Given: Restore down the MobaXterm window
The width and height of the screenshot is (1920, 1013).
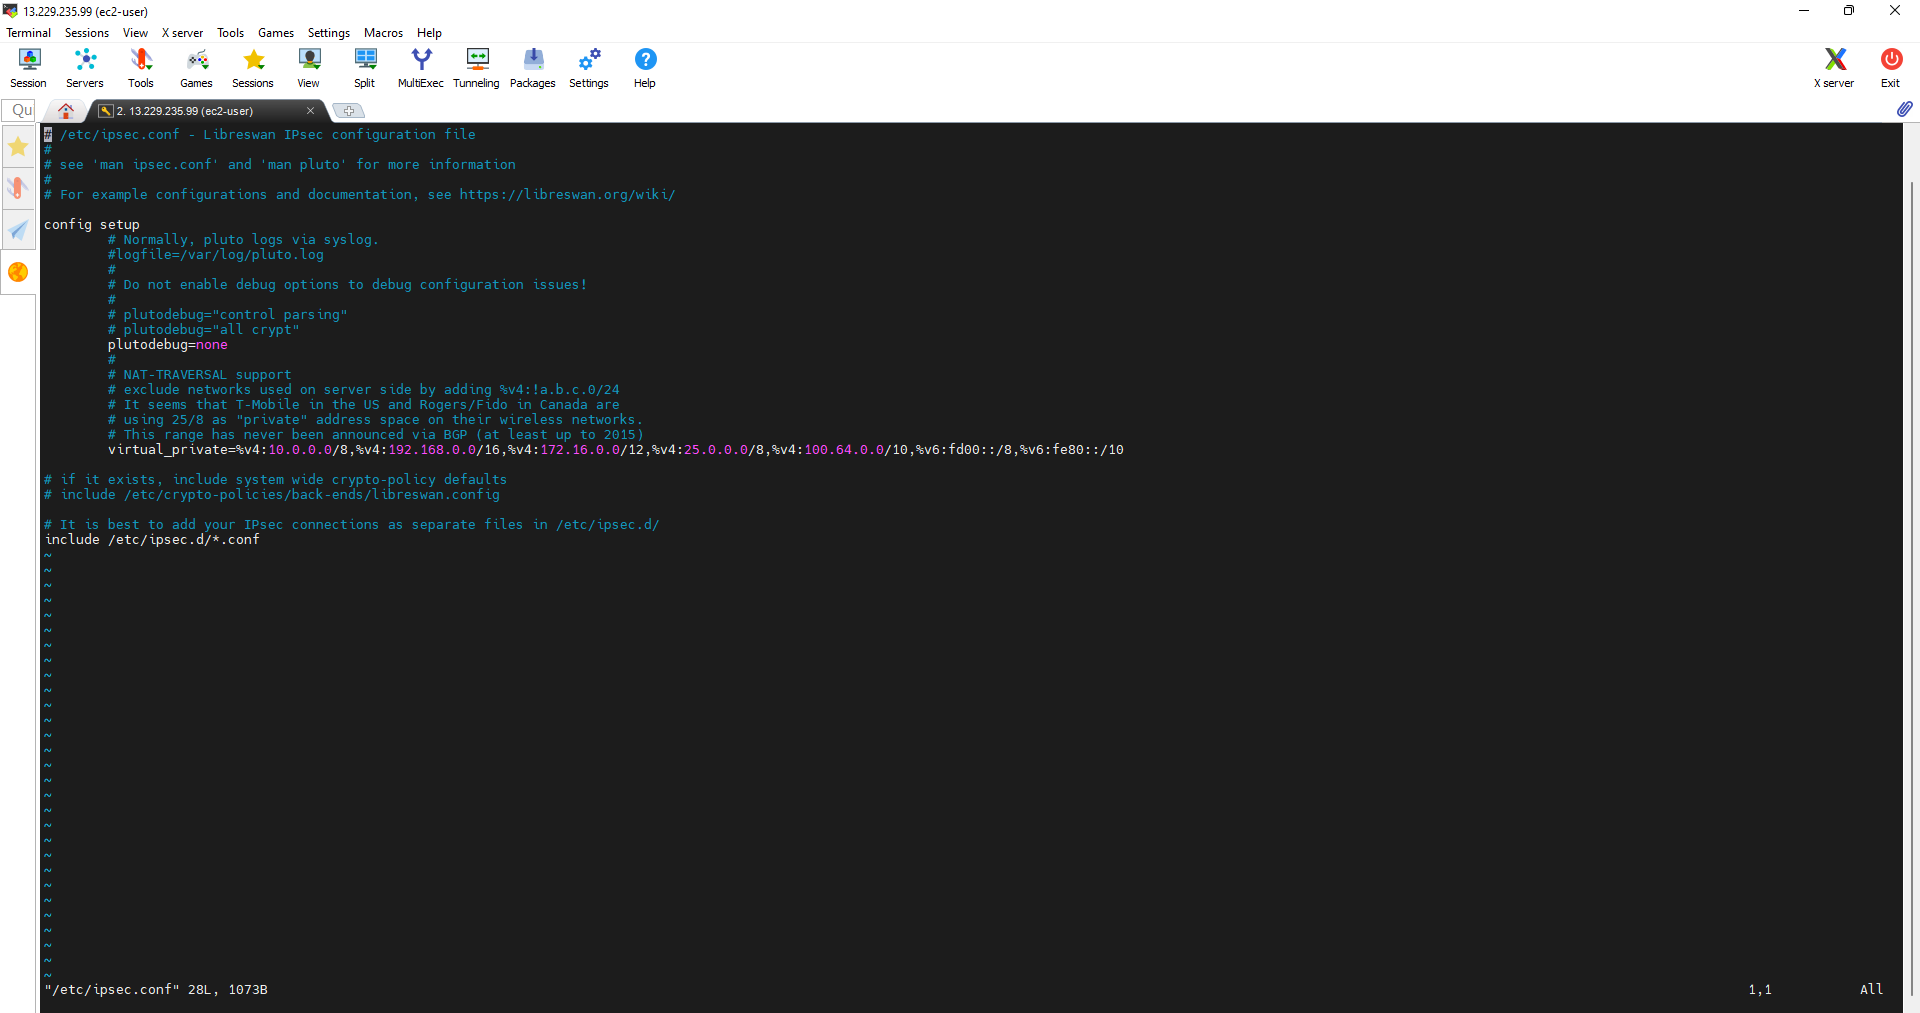Looking at the screenshot, I should (x=1849, y=11).
